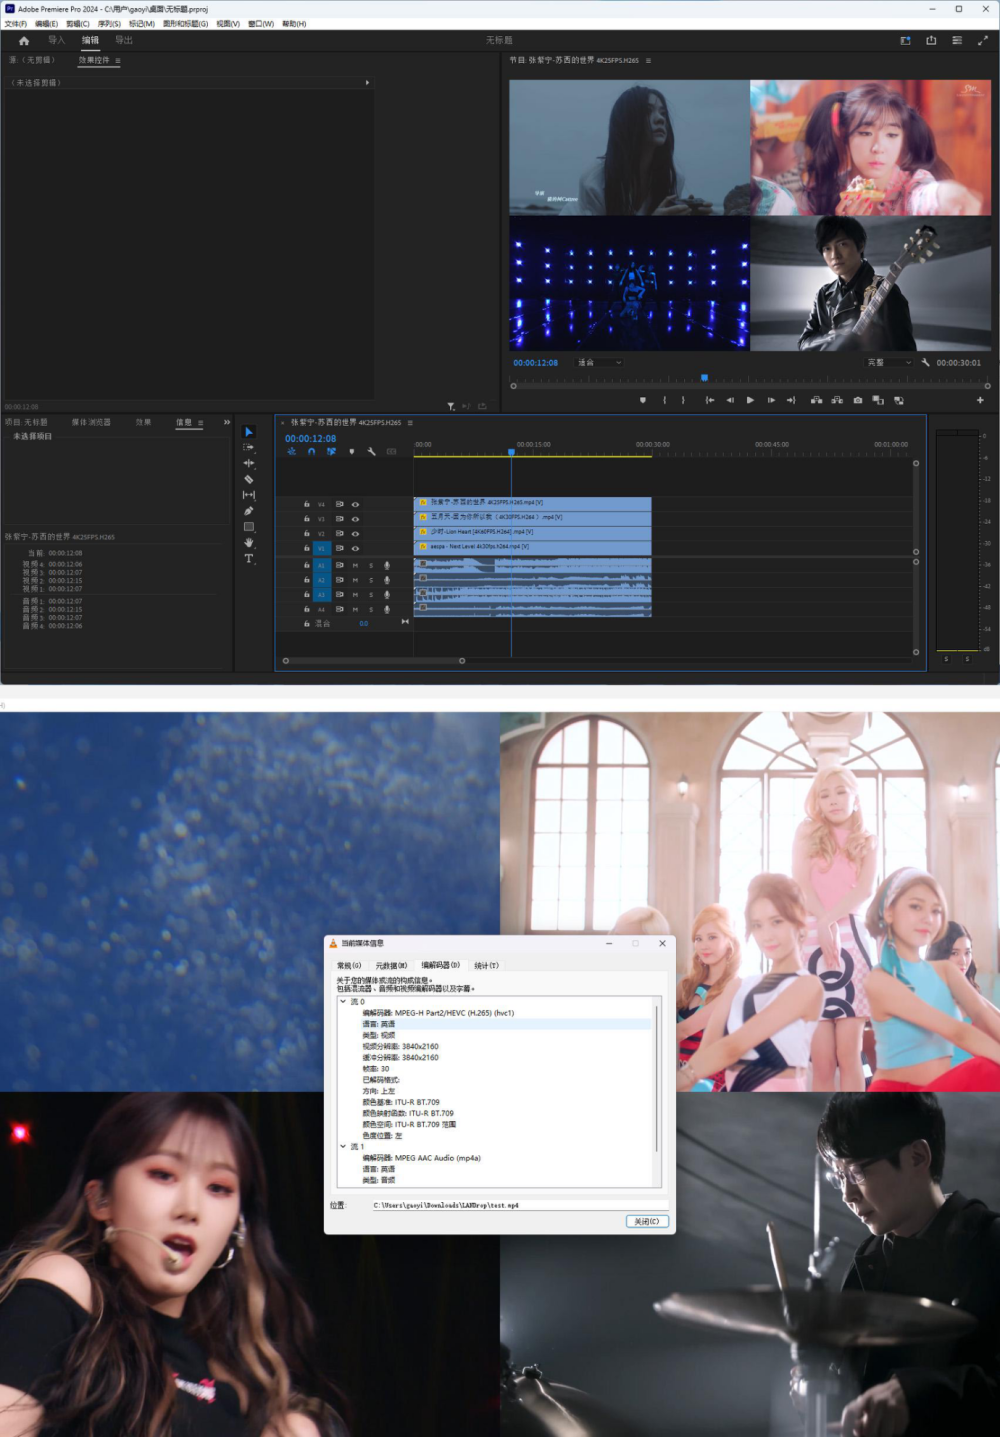1000x1437 pixels.
Task: Open playback resolution dropdown 完整
Action: point(889,363)
